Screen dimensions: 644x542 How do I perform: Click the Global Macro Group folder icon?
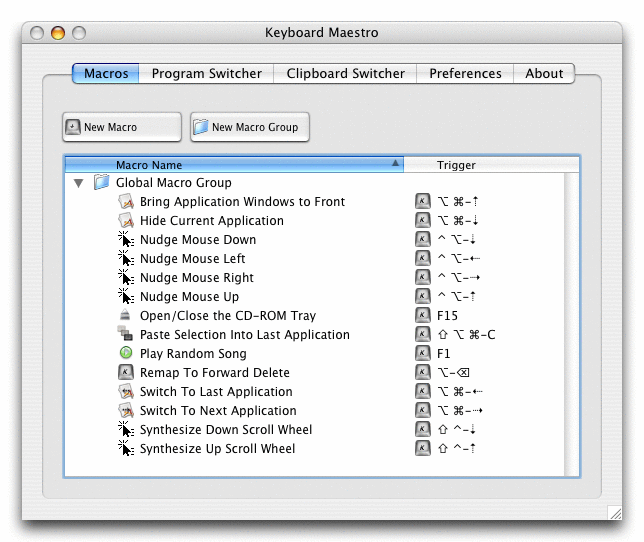click(101, 182)
